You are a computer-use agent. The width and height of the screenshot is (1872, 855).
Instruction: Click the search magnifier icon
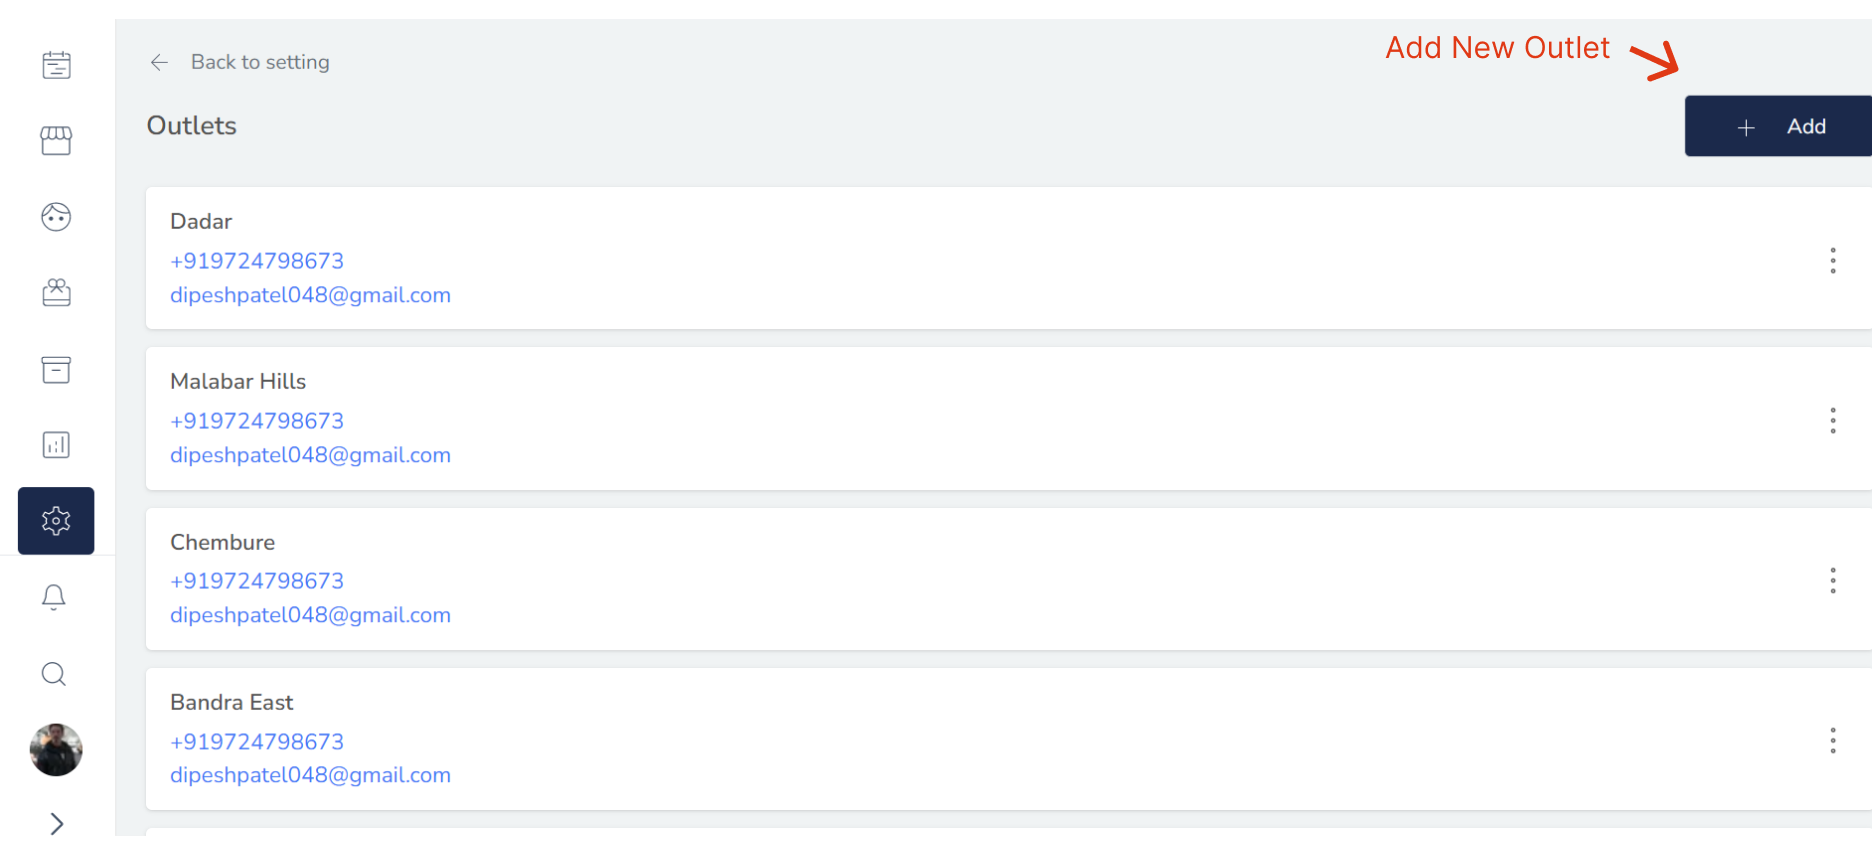(54, 674)
